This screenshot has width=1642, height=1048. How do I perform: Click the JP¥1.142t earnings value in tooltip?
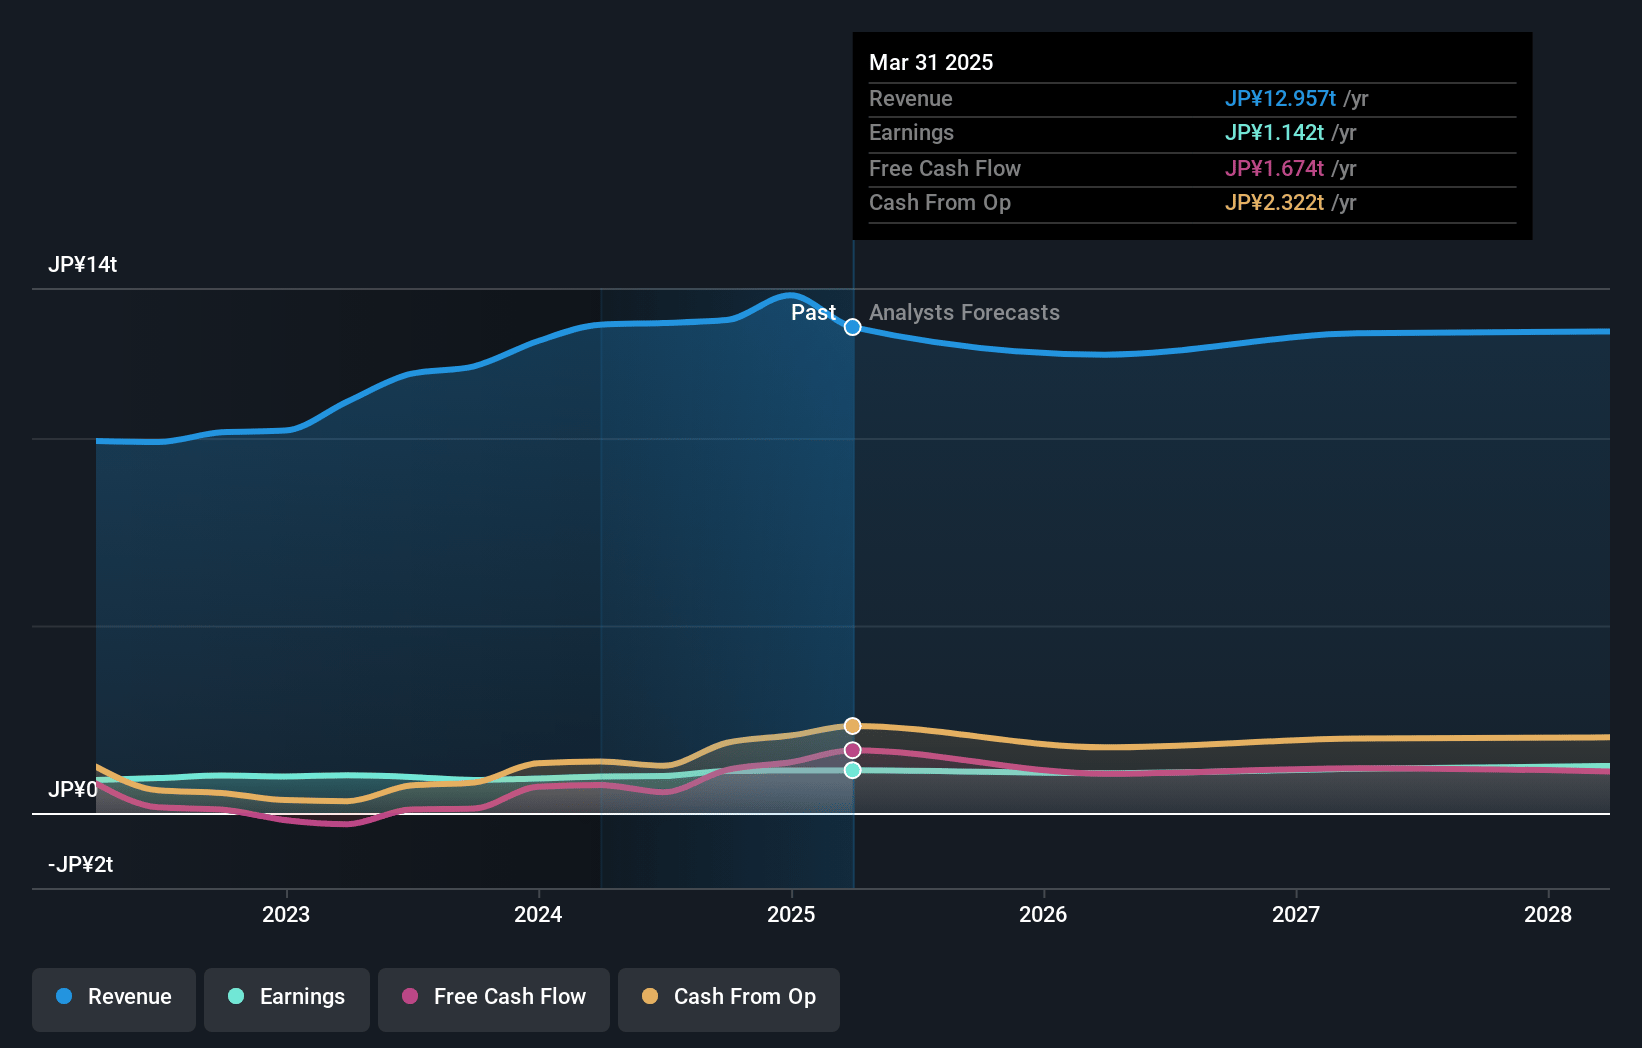[1274, 132]
